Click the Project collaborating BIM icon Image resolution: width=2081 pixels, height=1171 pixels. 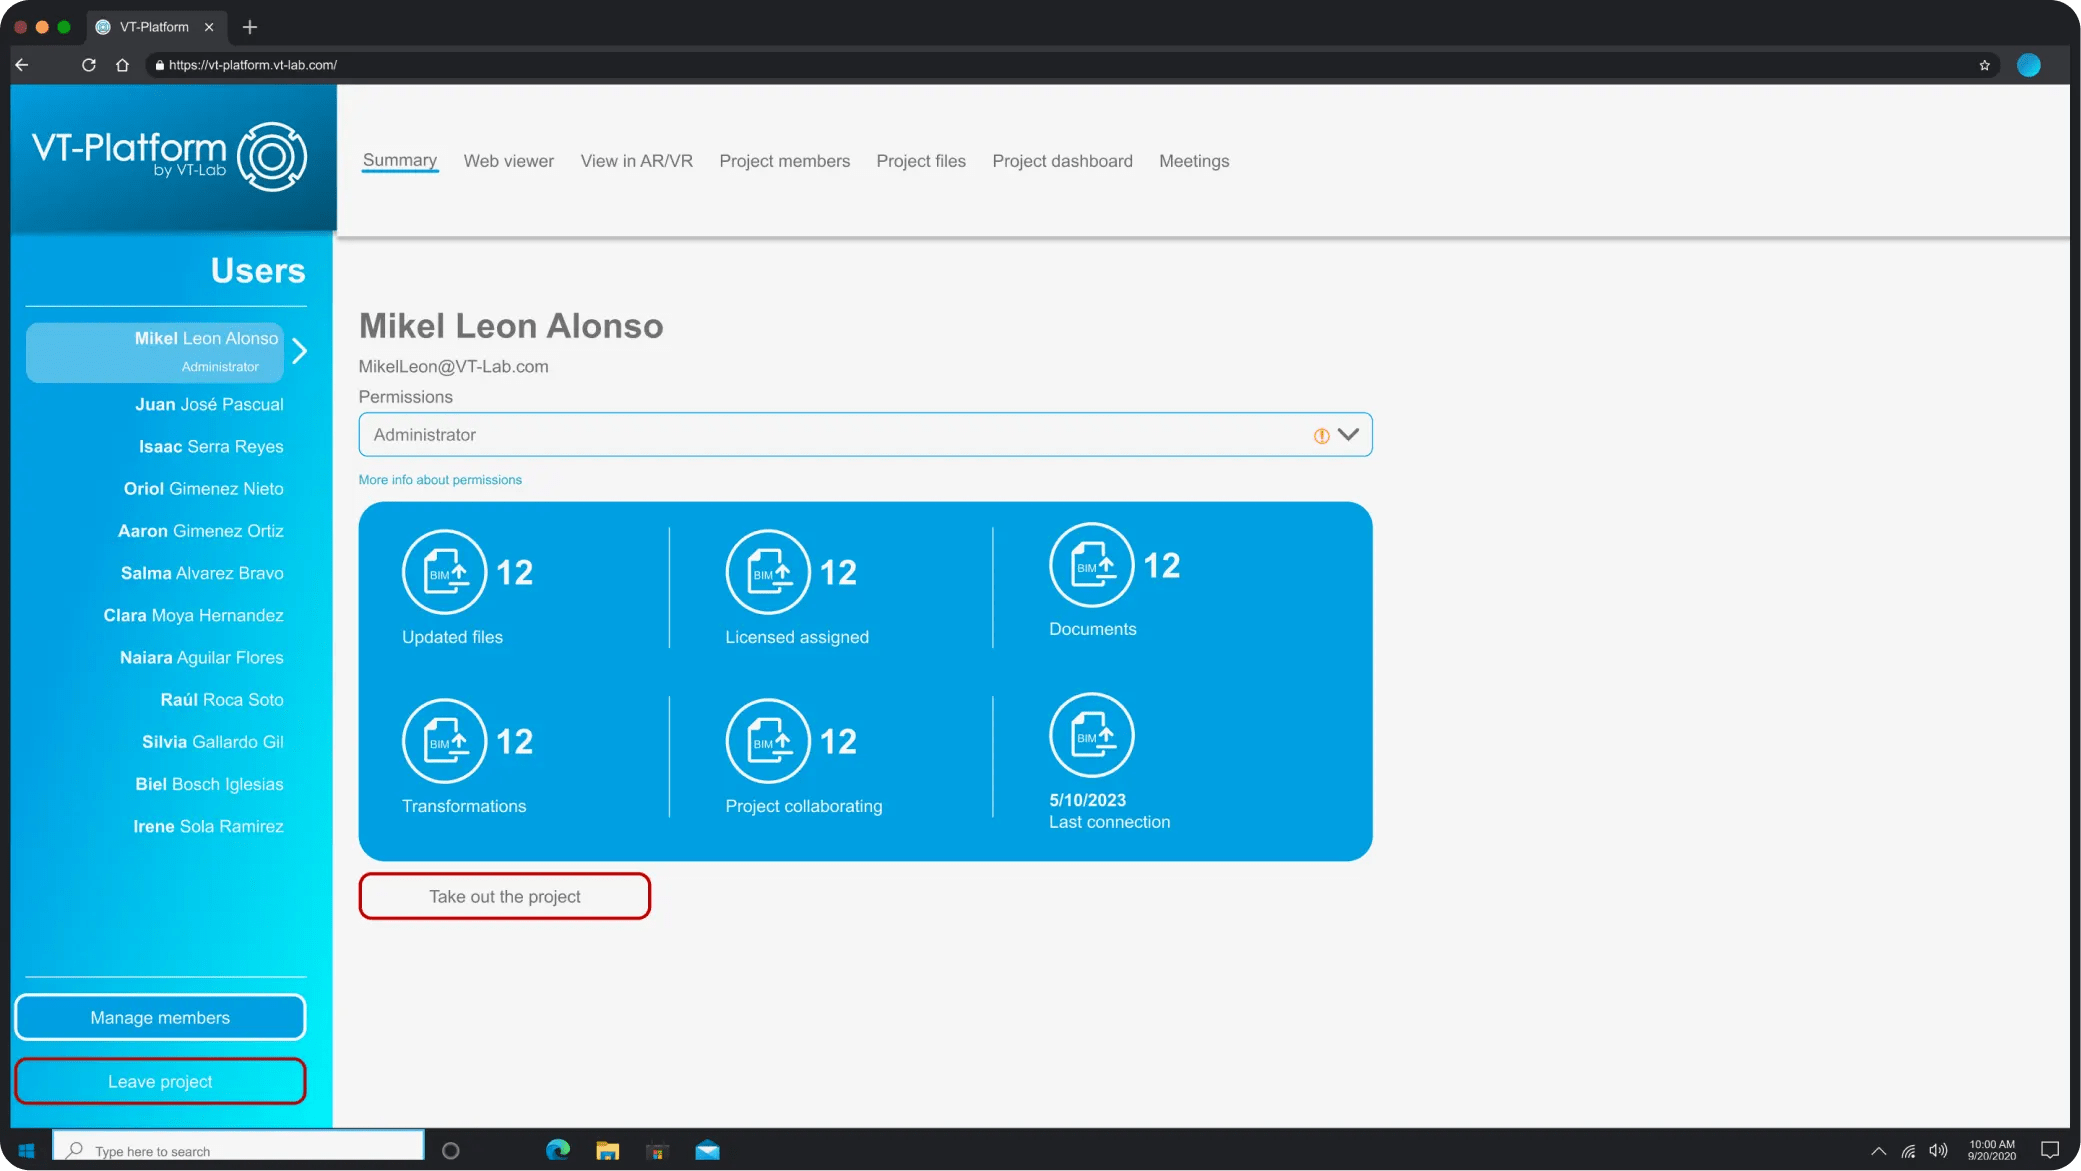point(767,741)
